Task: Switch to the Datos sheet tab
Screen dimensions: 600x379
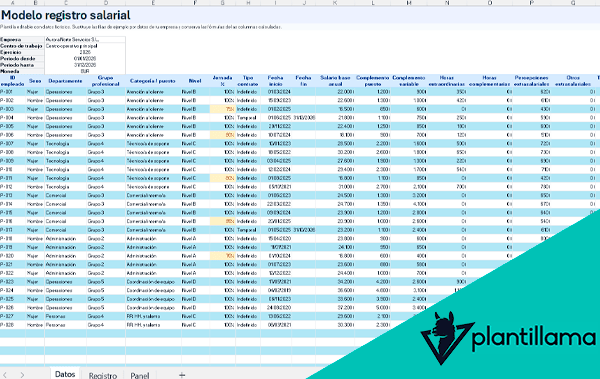Action: [65, 374]
